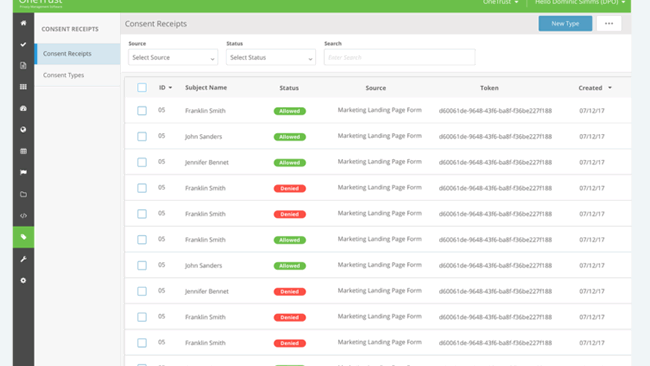The height and width of the screenshot is (366, 650).
Task: Expand the Select Source dropdown
Action: tap(173, 57)
